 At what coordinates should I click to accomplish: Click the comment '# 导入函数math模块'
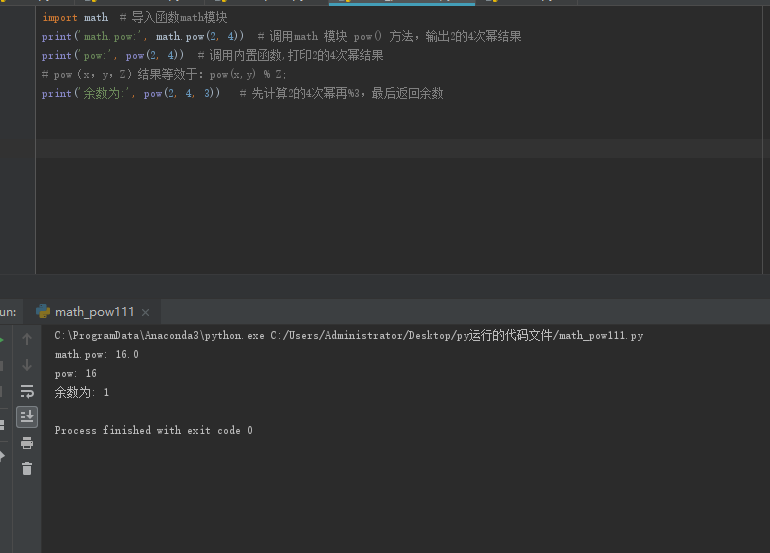[x=173, y=18]
